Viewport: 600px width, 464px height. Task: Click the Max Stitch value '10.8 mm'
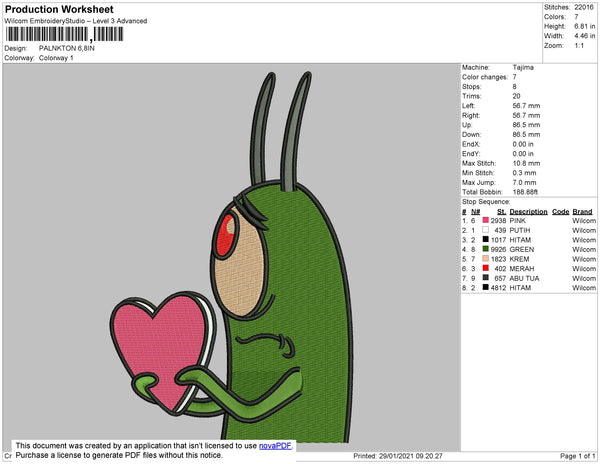[x=526, y=163]
